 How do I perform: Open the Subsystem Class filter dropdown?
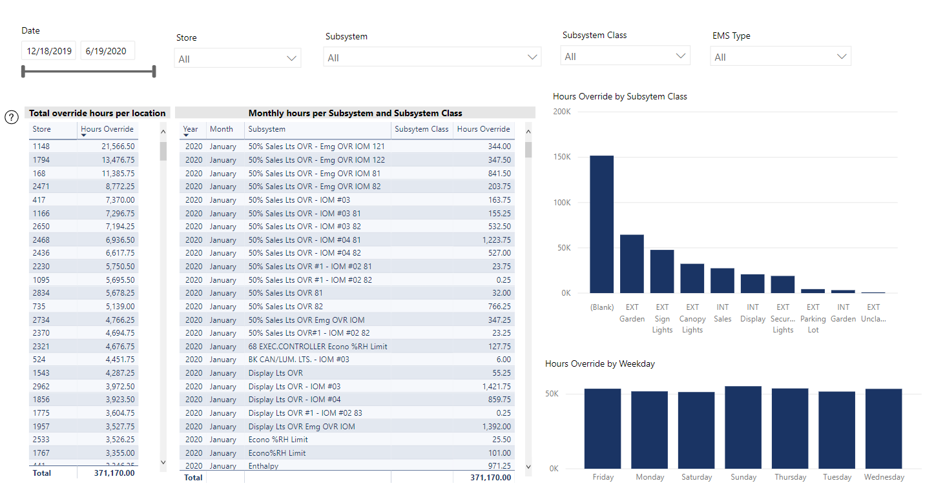625,57
